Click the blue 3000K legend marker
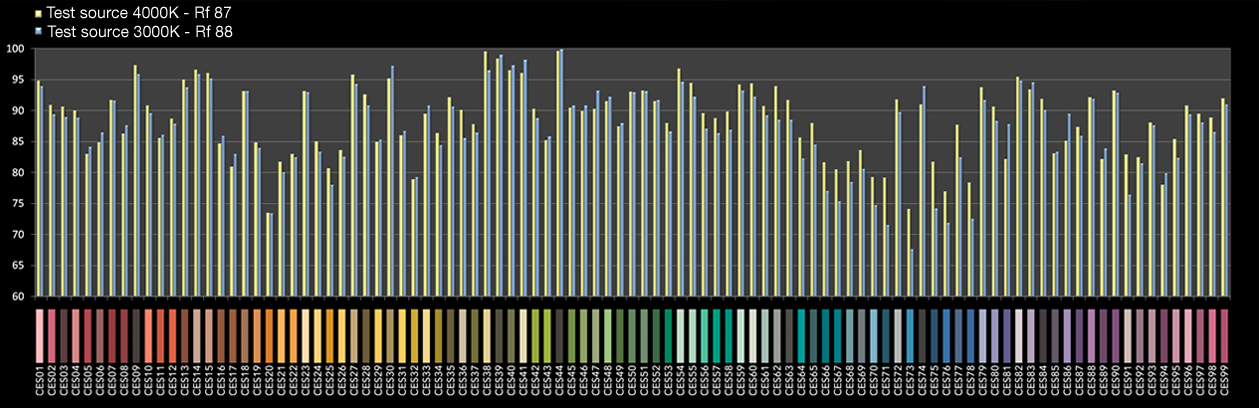The width and height of the screenshot is (1259, 408). pos(39,32)
